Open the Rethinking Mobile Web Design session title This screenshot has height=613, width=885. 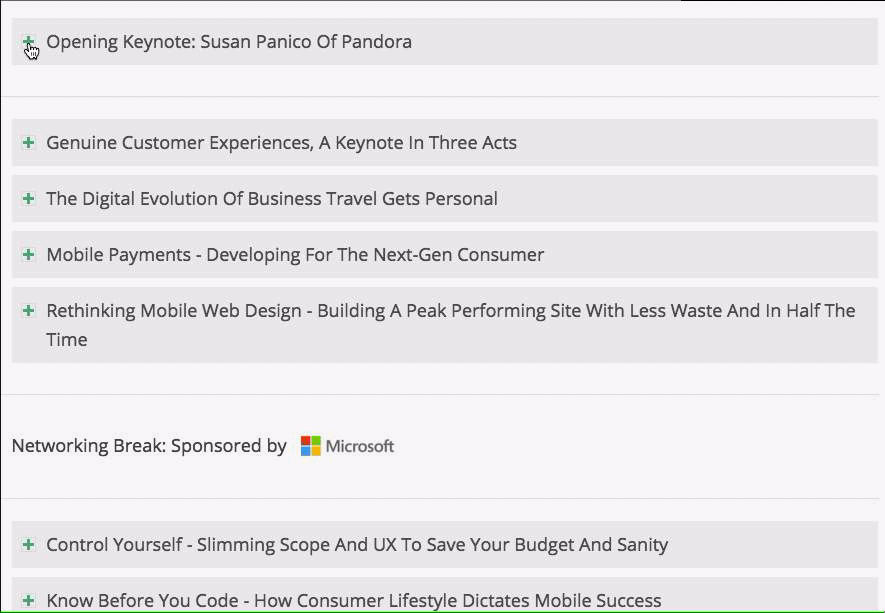(x=450, y=325)
